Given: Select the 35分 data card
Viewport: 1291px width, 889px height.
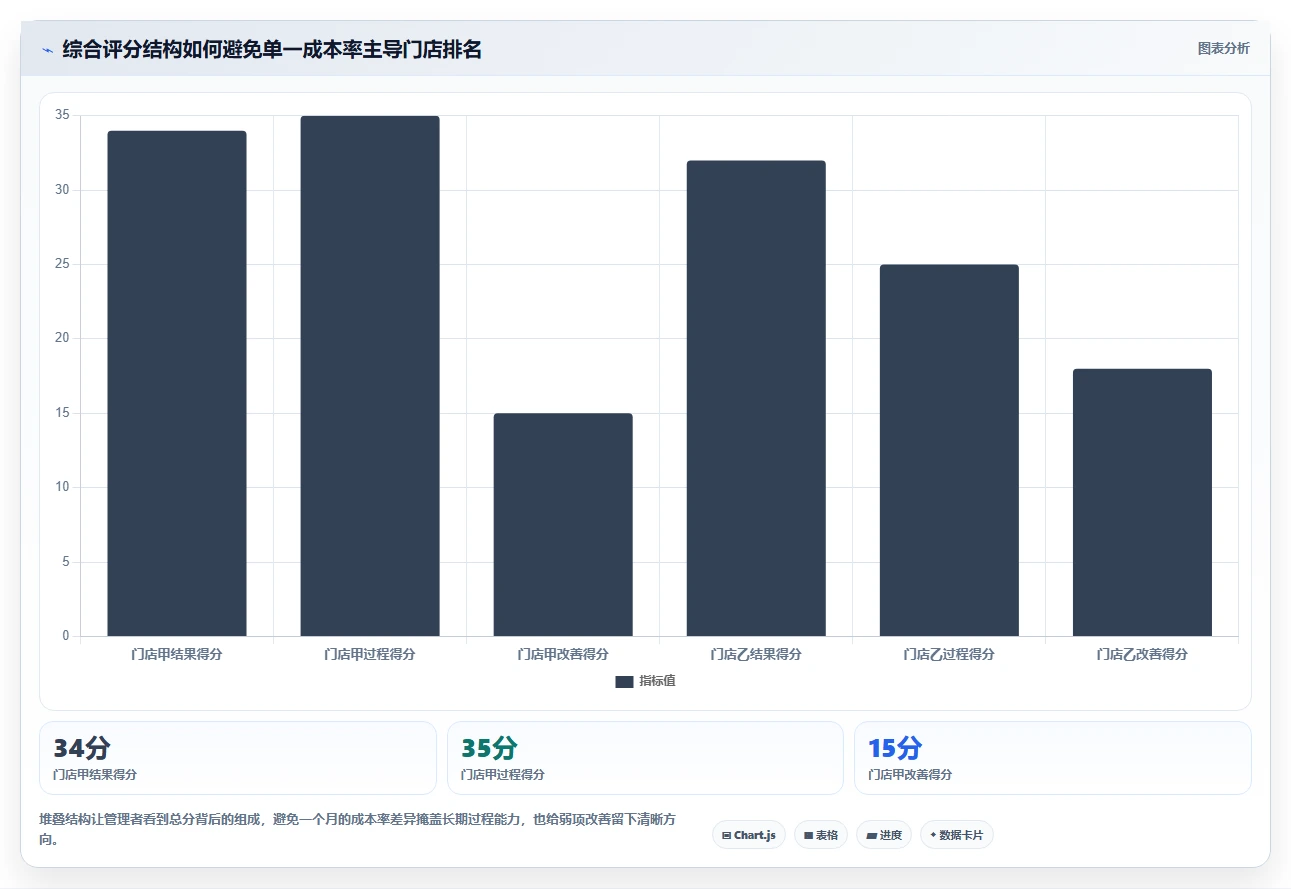Looking at the screenshot, I should click(645, 758).
